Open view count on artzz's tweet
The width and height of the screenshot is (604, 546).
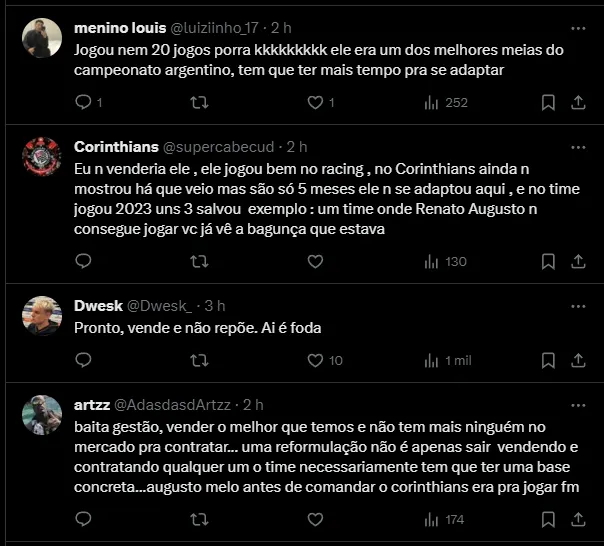[x=446, y=519]
